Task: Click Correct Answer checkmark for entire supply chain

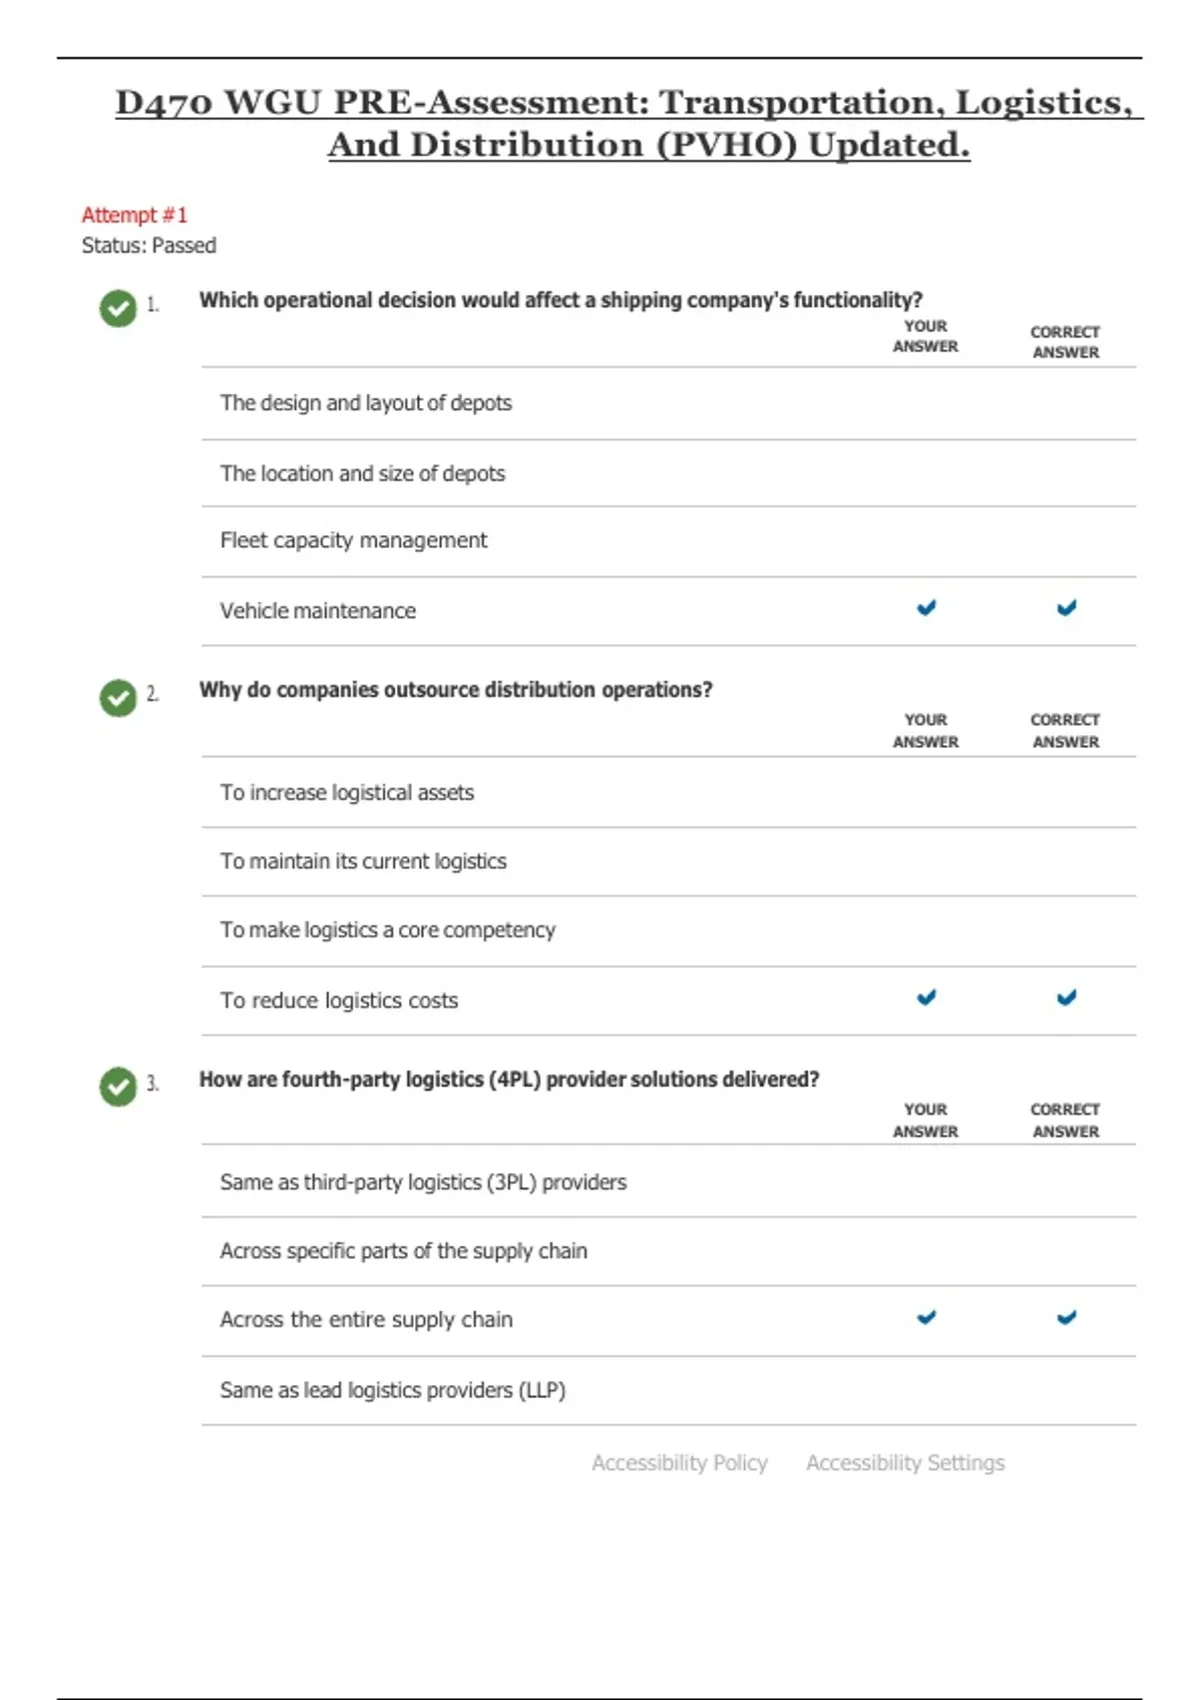Action: [x=1066, y=1317]
